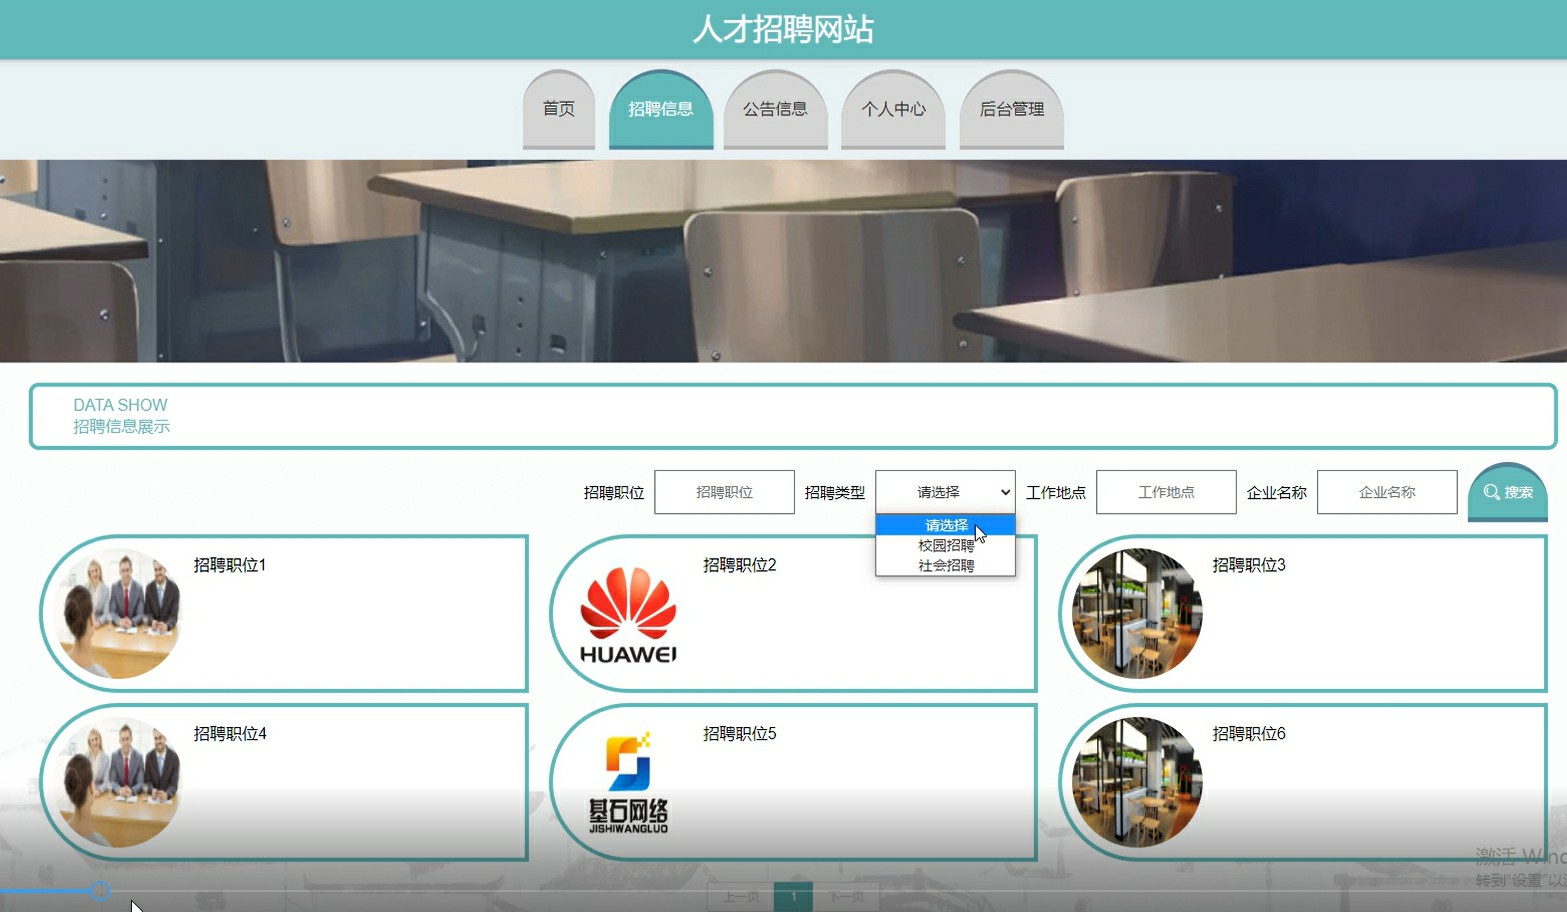
Task: Go to the 首页 tab
Action: [558, 109]
